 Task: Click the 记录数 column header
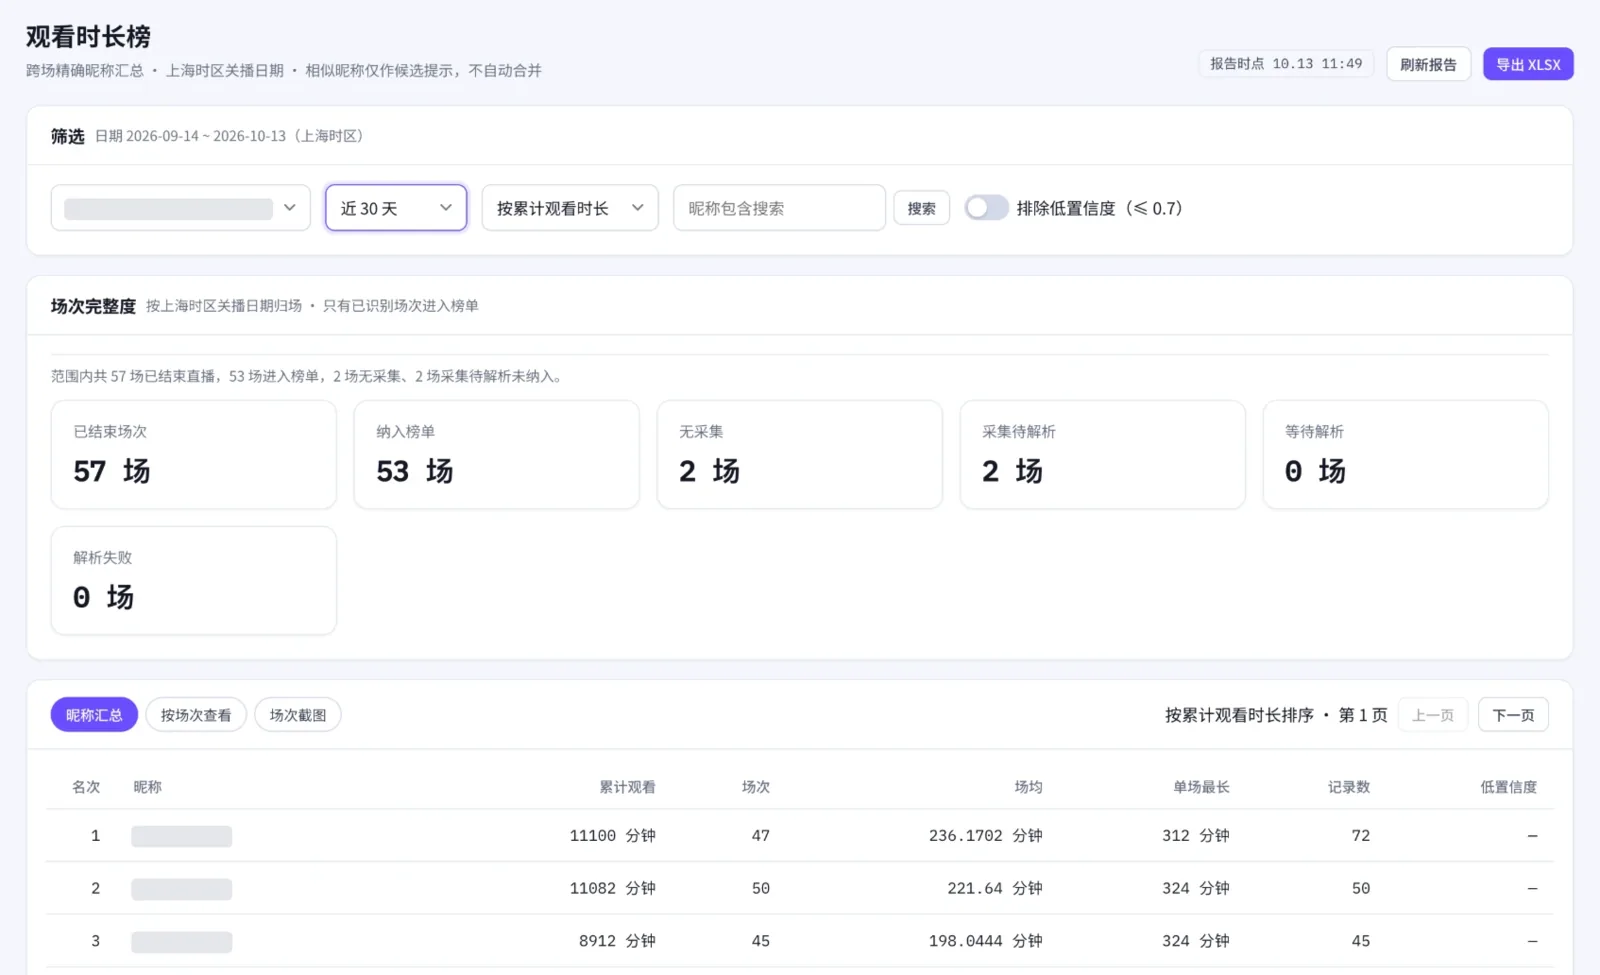pos(1349,787)
